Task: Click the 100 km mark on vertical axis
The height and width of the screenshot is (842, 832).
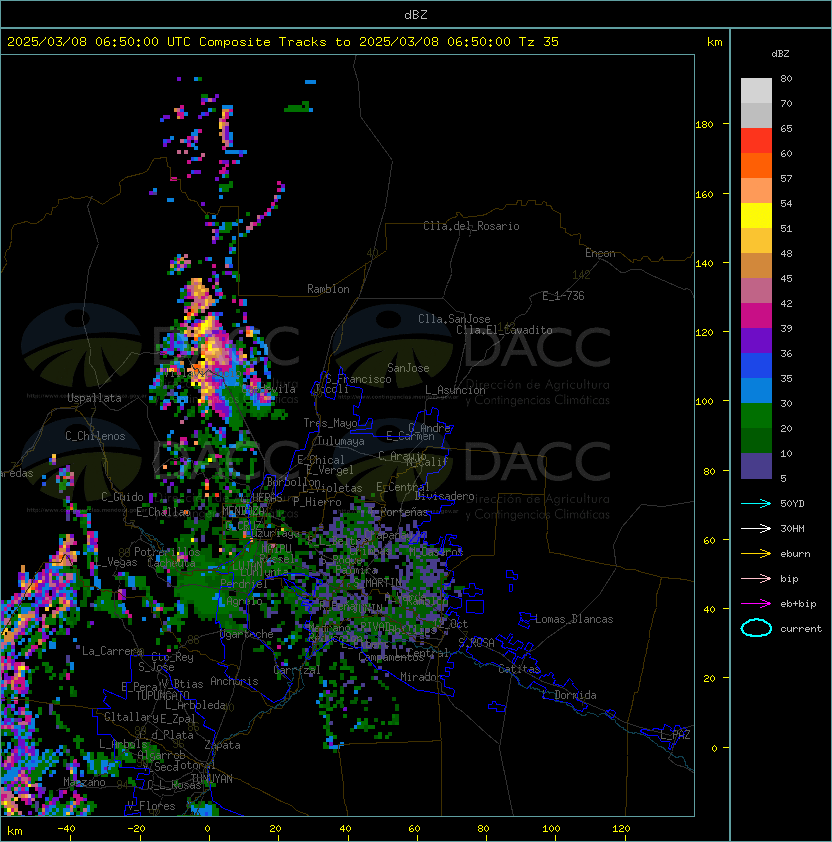Action: click(704, 402)
